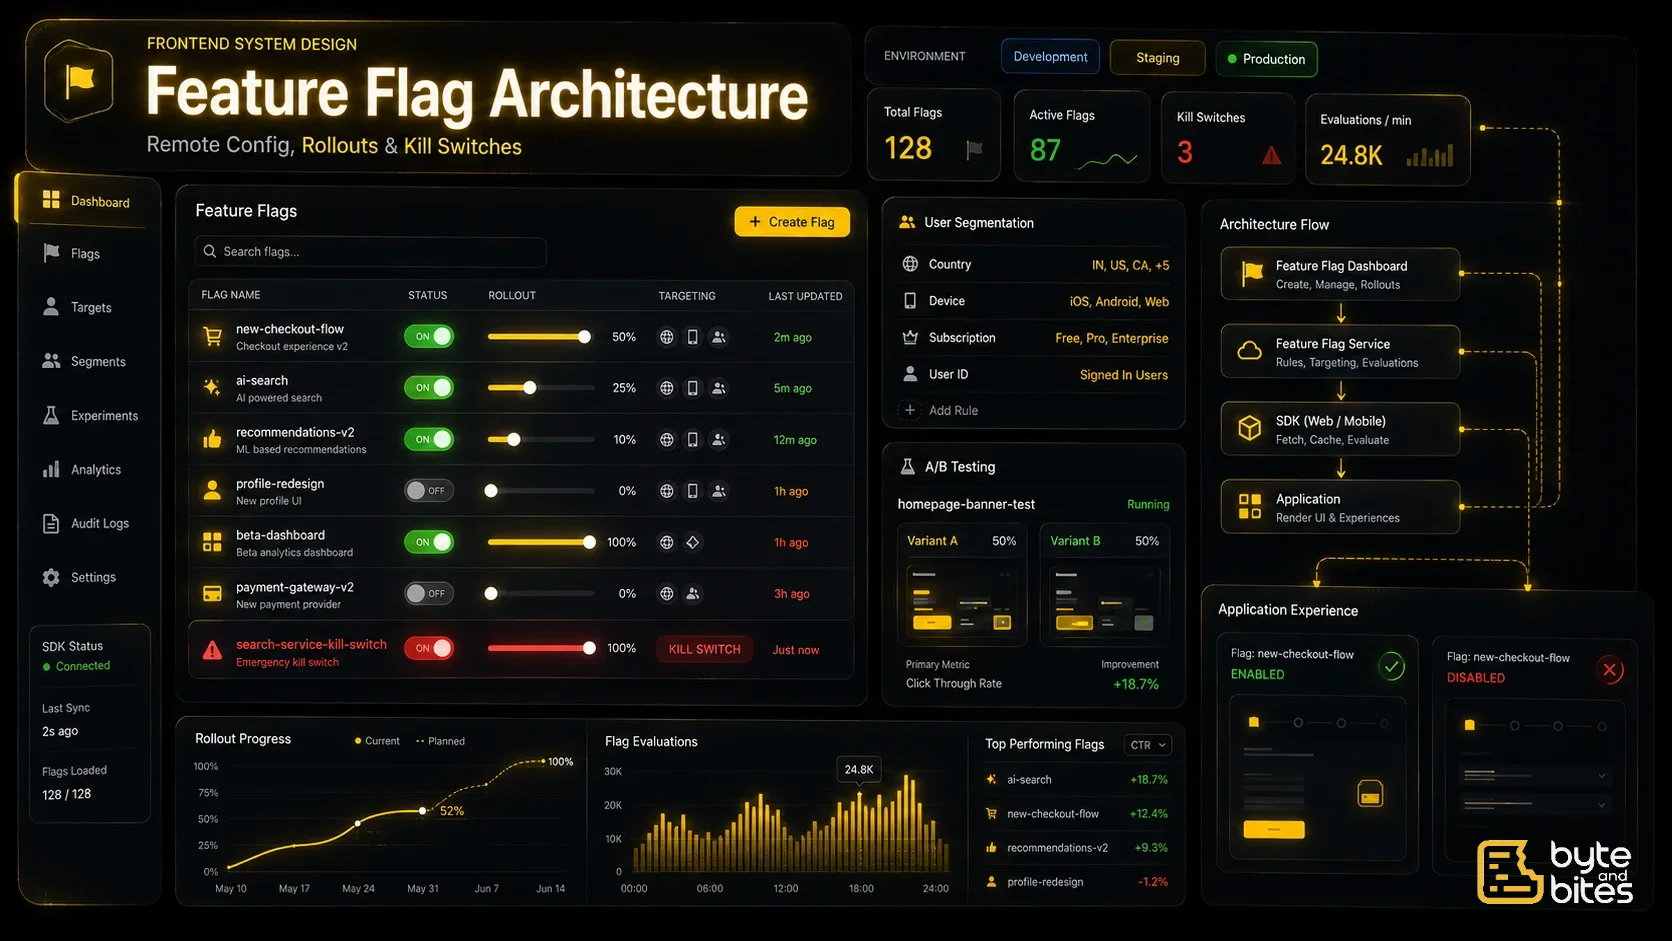Turn on payment-gateway-v2 flag
The width and height of the screenshot is (1672, 941).
pyautogui.click(x=429, y=594)
